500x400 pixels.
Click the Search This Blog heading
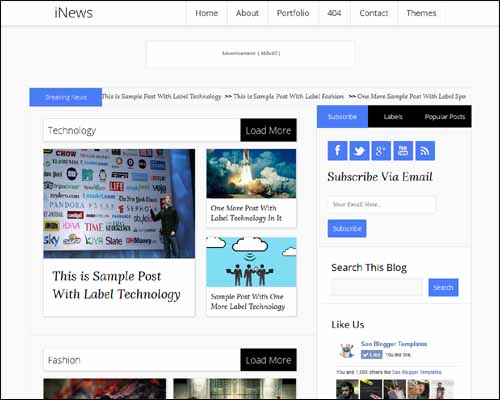[369, 268]
